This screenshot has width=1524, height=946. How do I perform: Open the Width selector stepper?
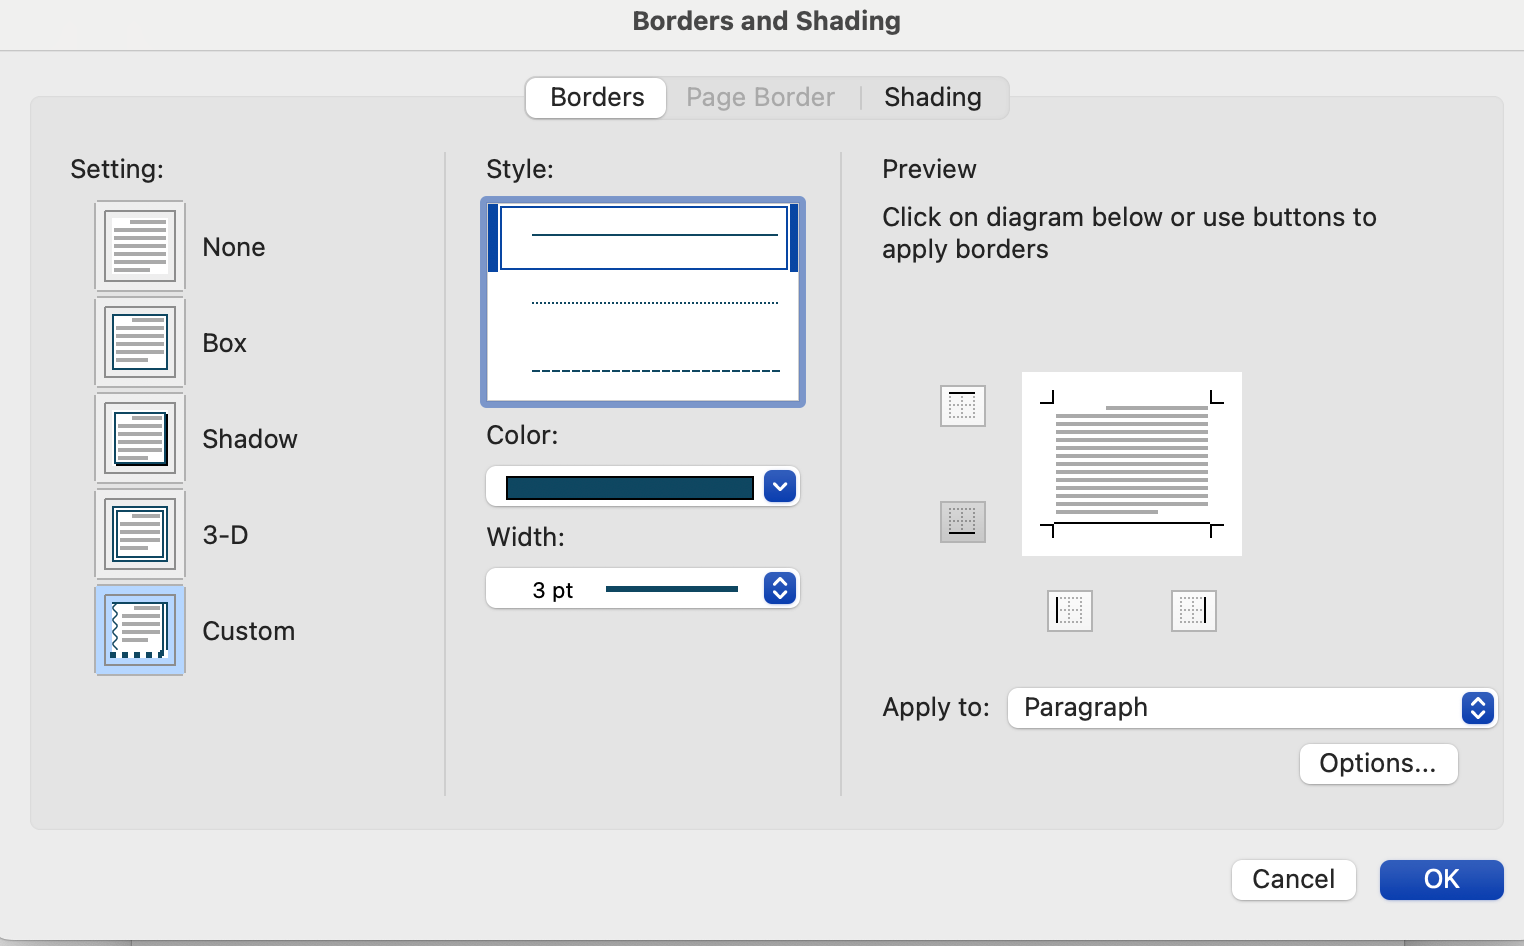(780, 588)
